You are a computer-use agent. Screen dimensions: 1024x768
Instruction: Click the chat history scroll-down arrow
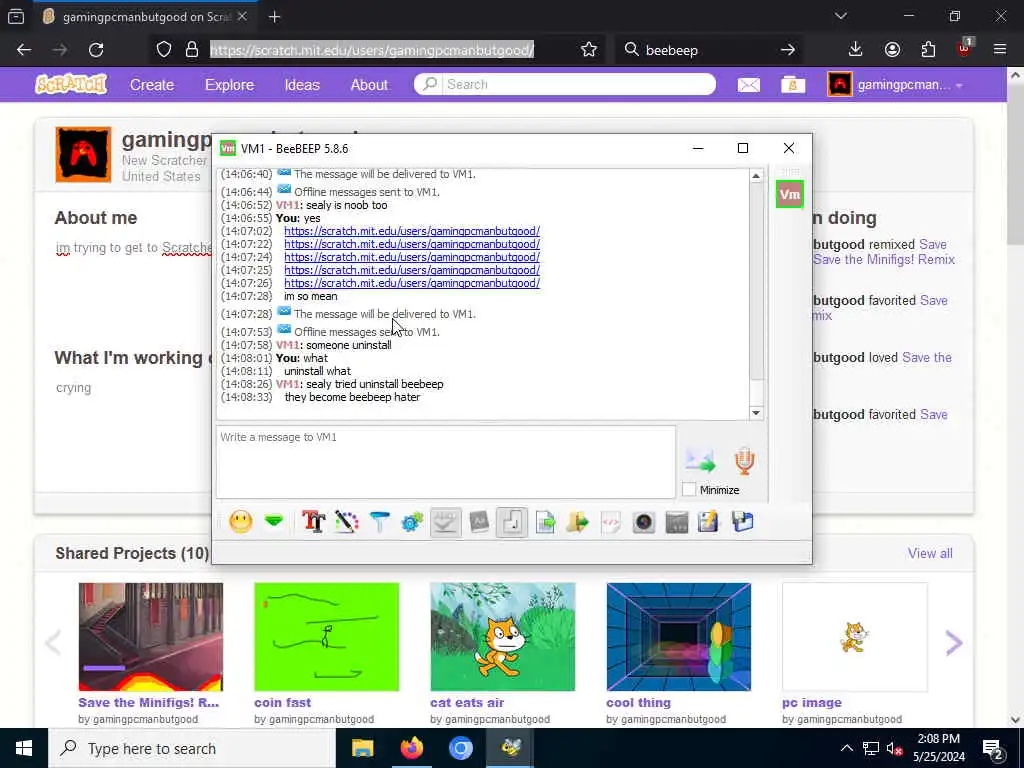tap(756, 413)
